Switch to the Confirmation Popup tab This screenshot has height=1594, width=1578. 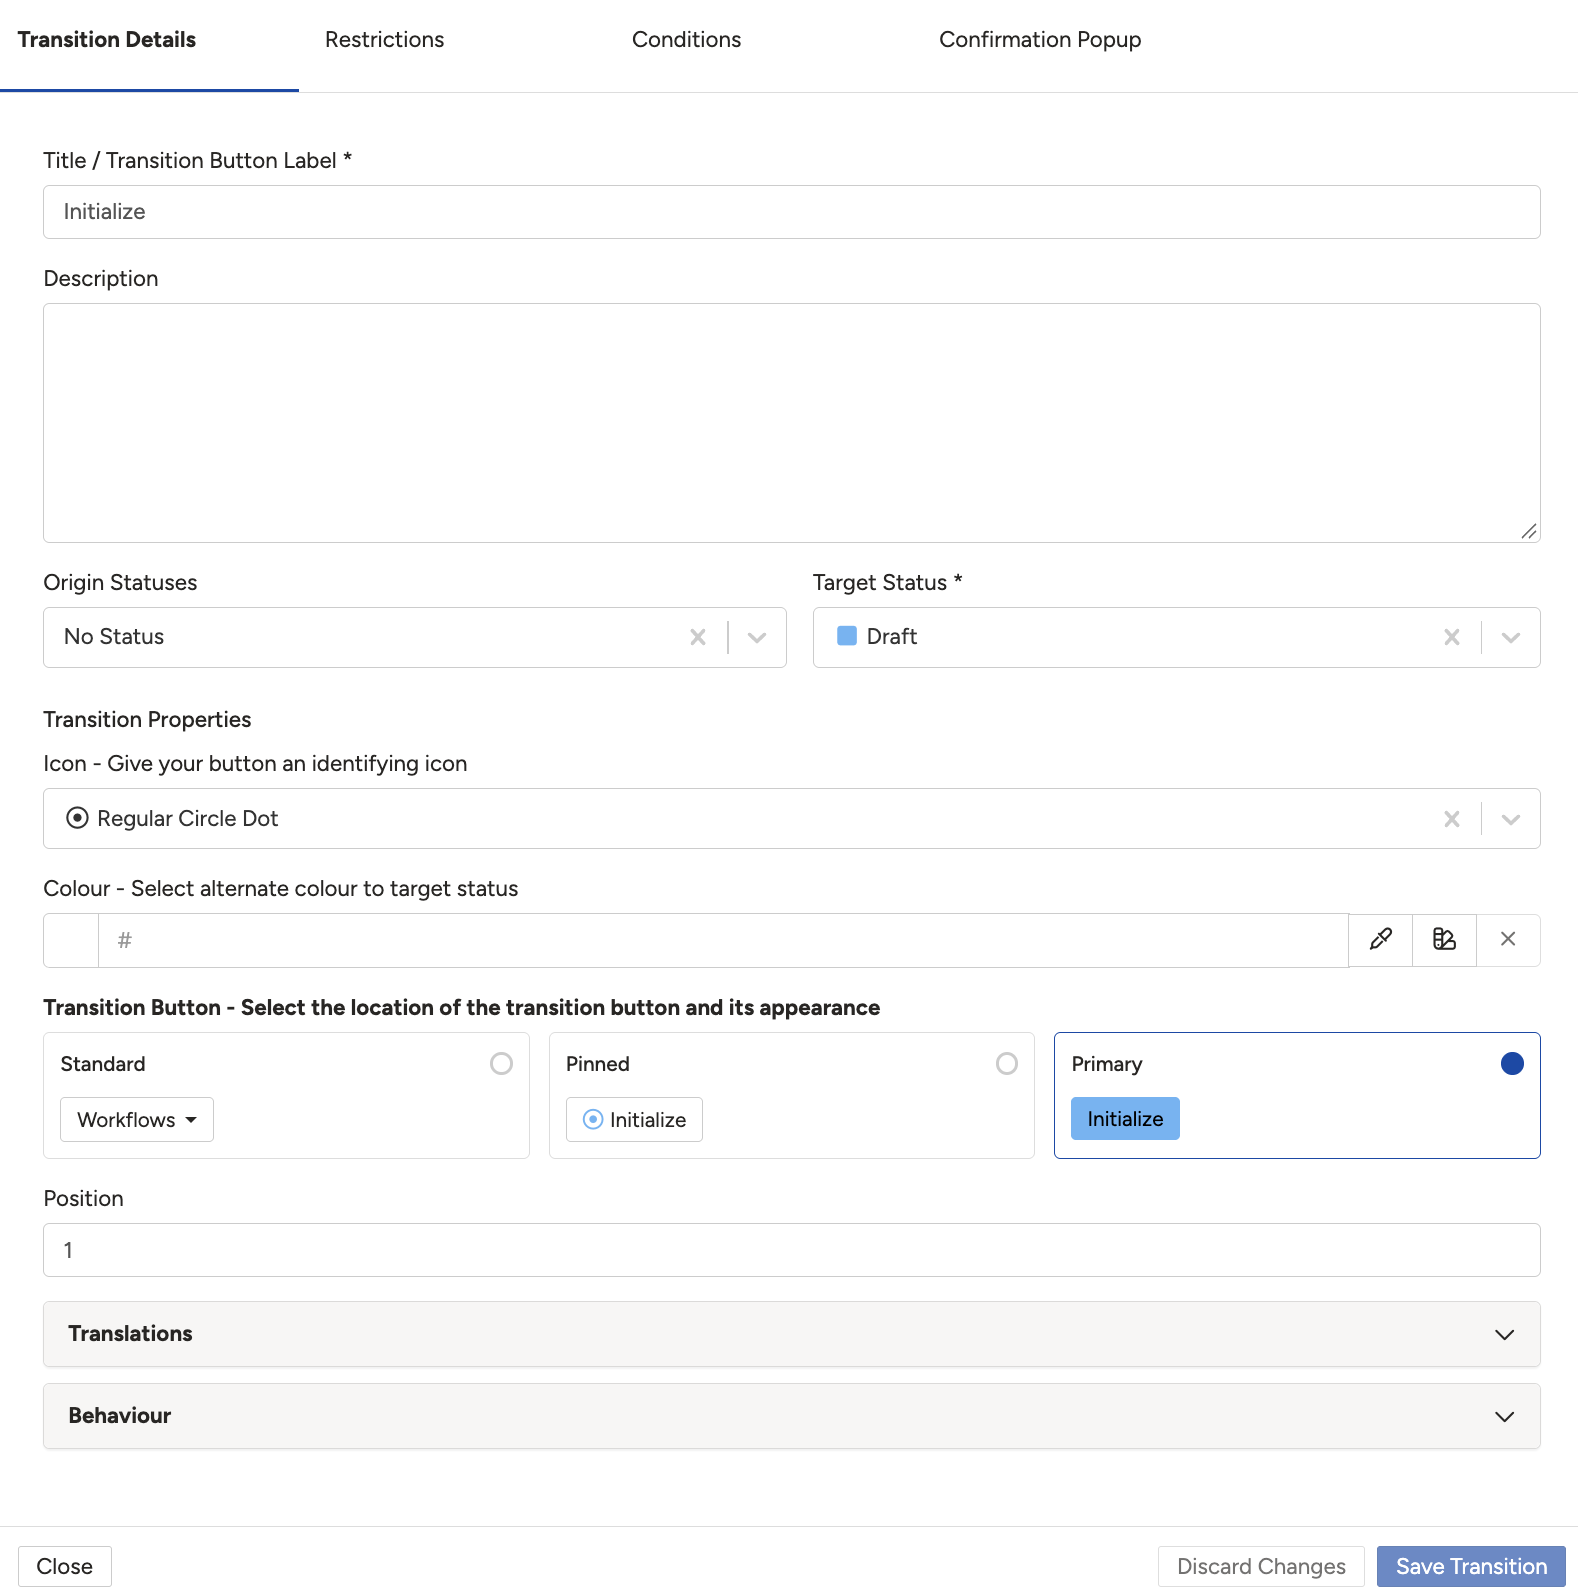(1040, 40)
